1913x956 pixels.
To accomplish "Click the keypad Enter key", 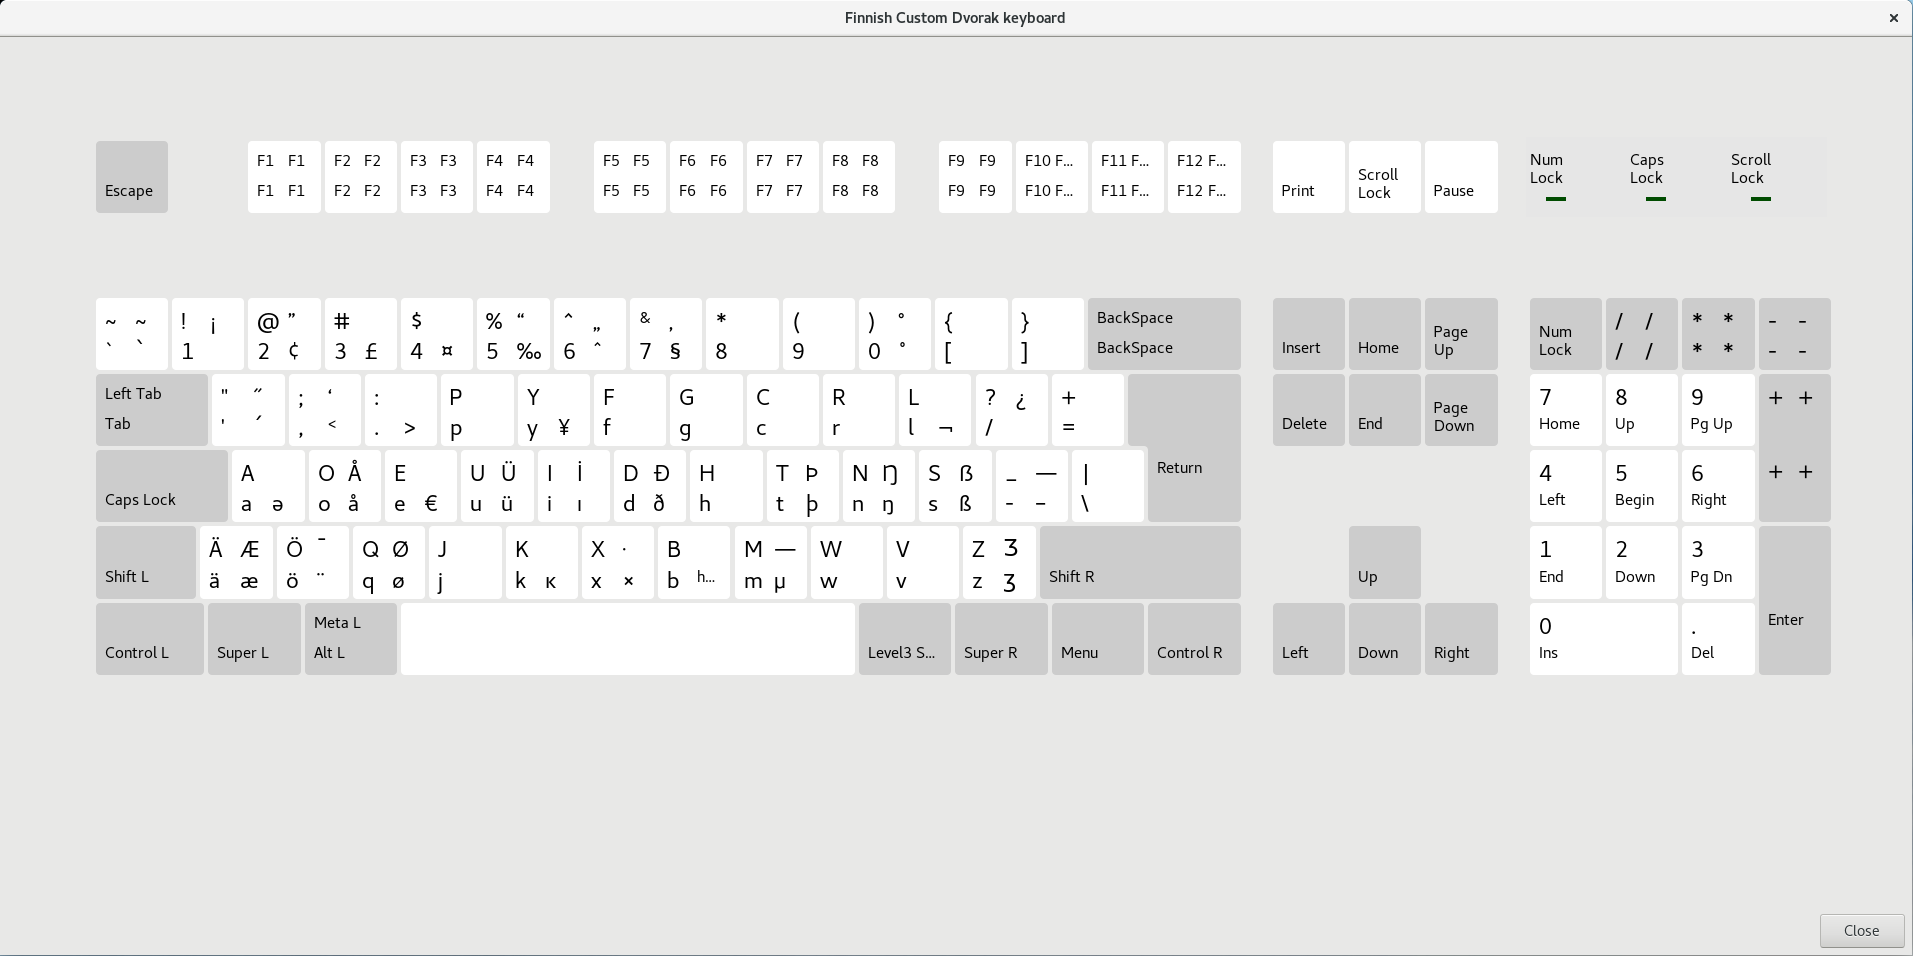I will point(1795,600).
